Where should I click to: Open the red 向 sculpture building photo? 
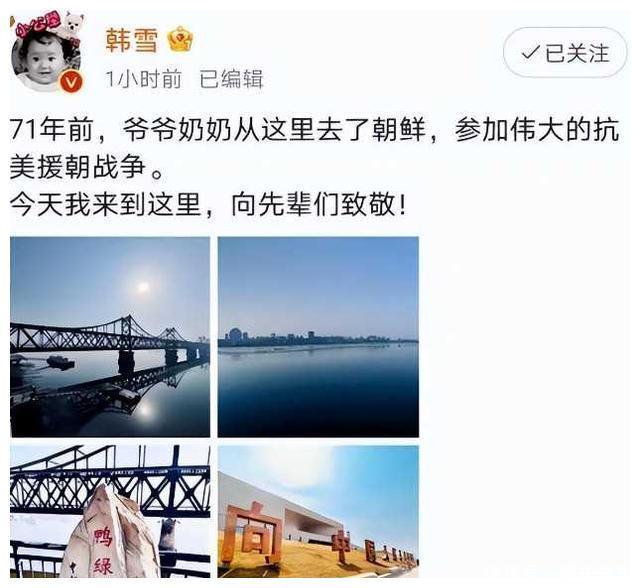(318, 511)
